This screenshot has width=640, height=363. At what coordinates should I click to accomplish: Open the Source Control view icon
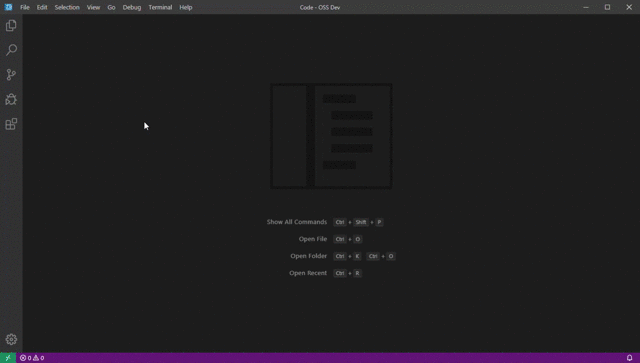[x=11, y=75]
